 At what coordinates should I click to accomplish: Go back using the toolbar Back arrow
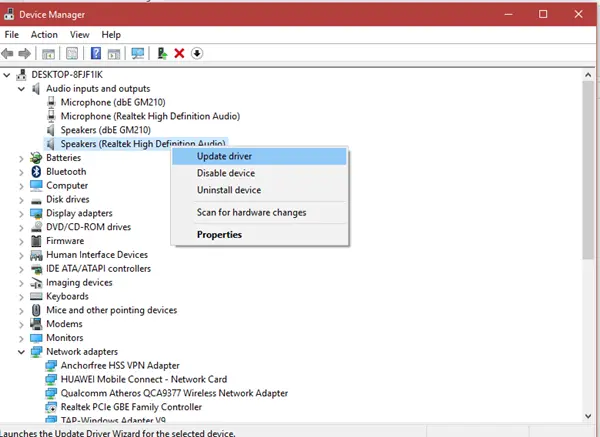tap(7, 54)
